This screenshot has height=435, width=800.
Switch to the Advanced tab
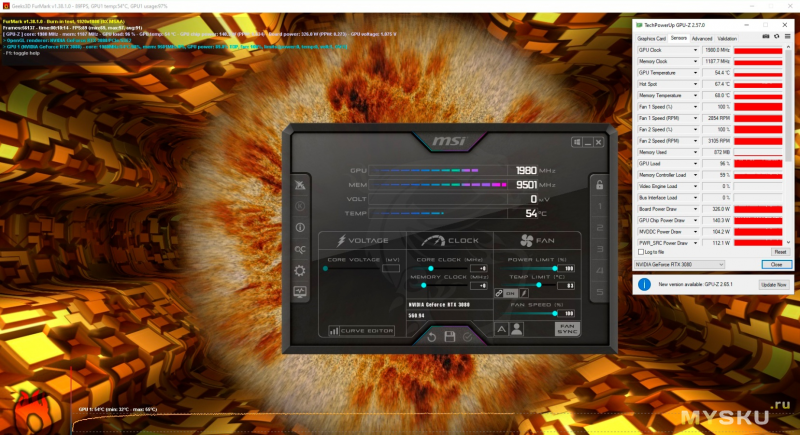coord(702,39)
